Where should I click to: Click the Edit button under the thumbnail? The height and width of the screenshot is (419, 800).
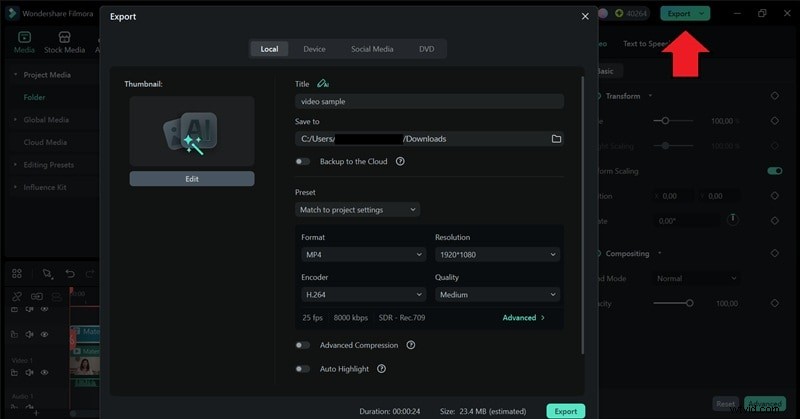[191, 179]
